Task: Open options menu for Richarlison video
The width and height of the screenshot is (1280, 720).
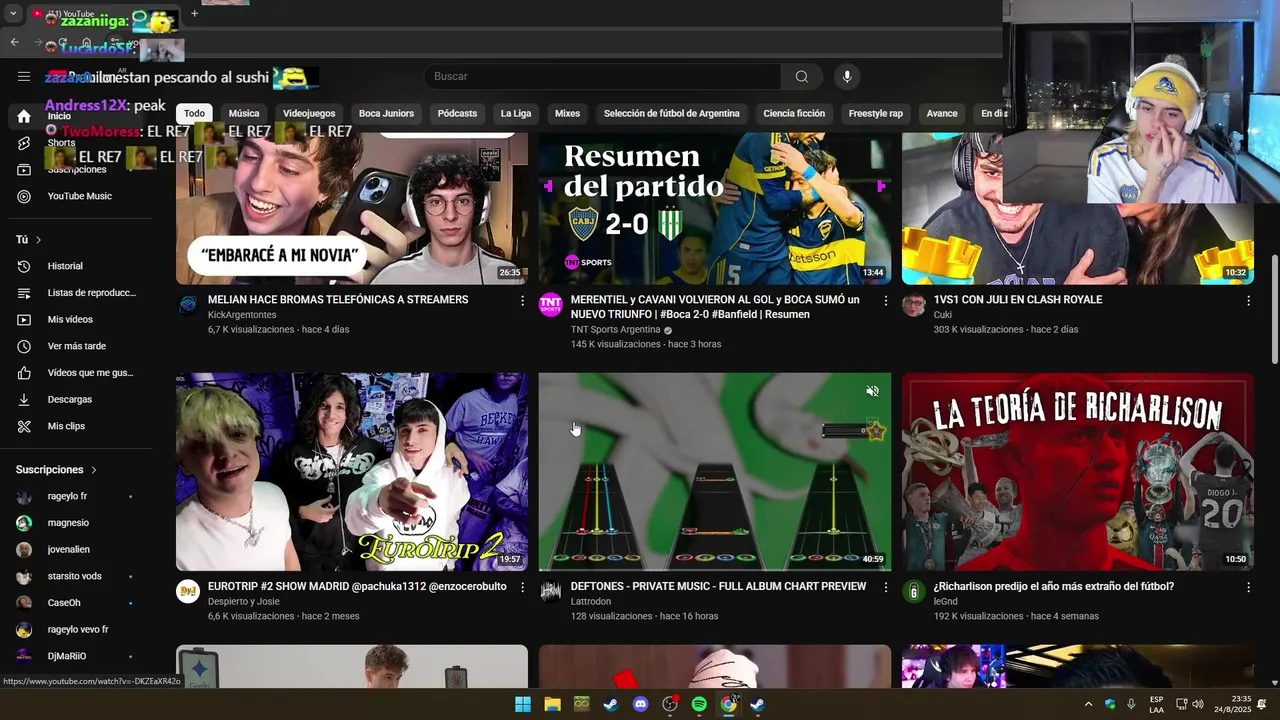Action: [x=1248, y=587]
